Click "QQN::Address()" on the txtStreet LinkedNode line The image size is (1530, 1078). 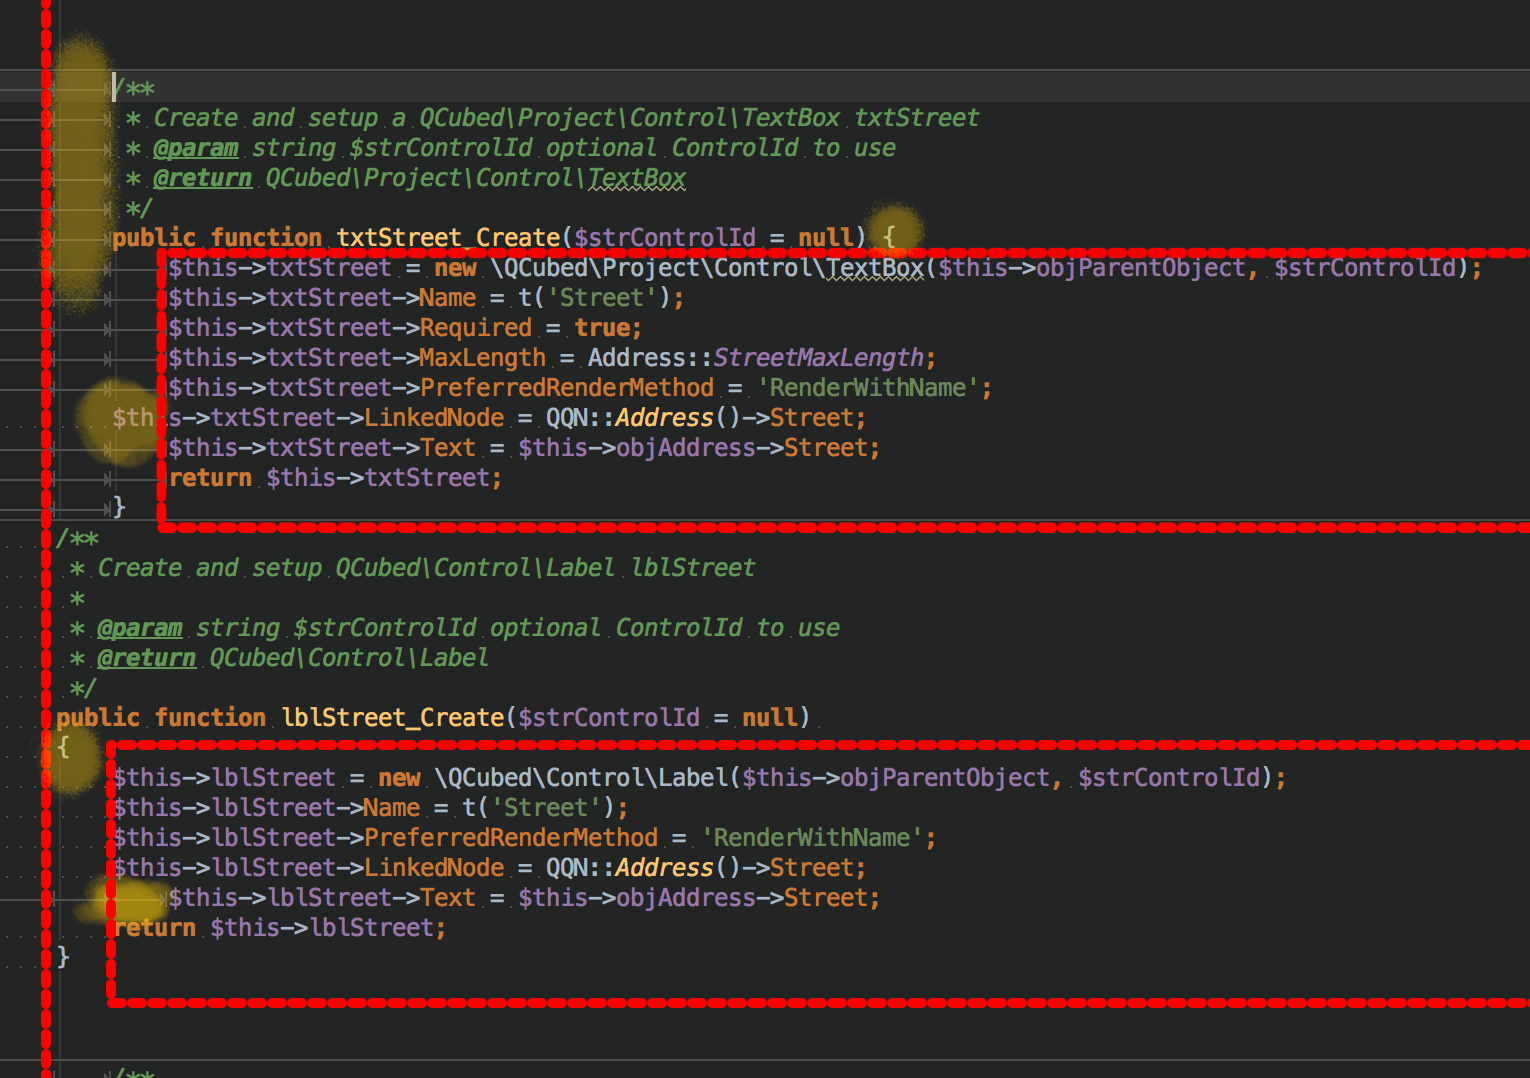(x=644, y=418)
